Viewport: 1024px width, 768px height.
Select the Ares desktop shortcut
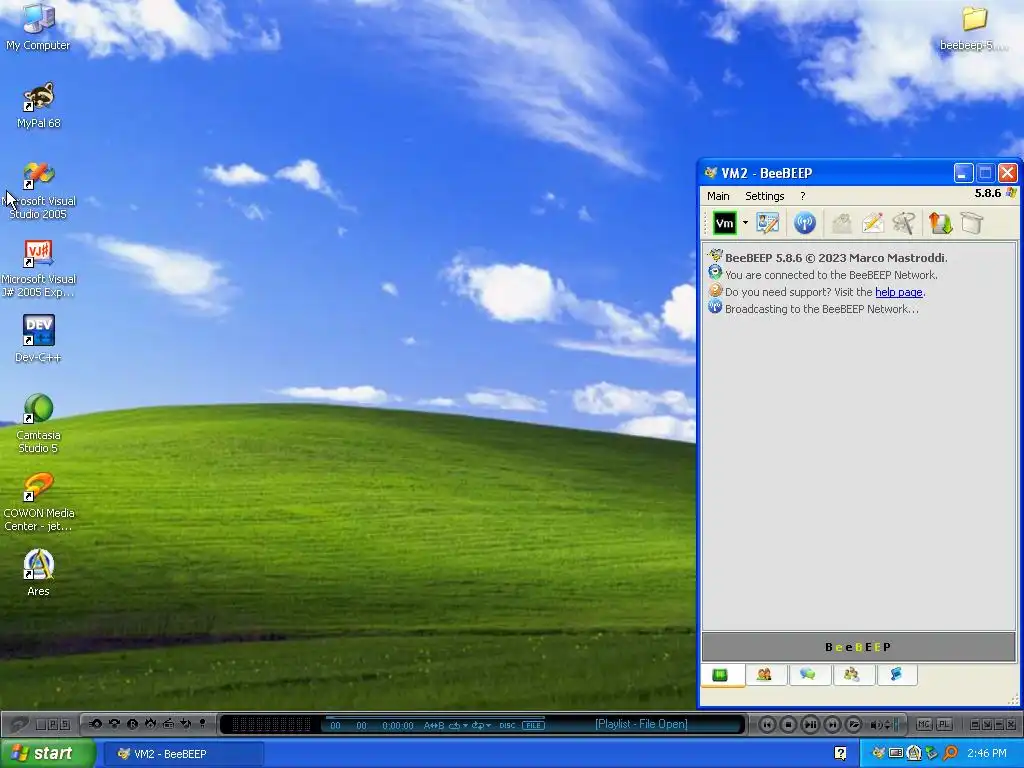(39, 573)
